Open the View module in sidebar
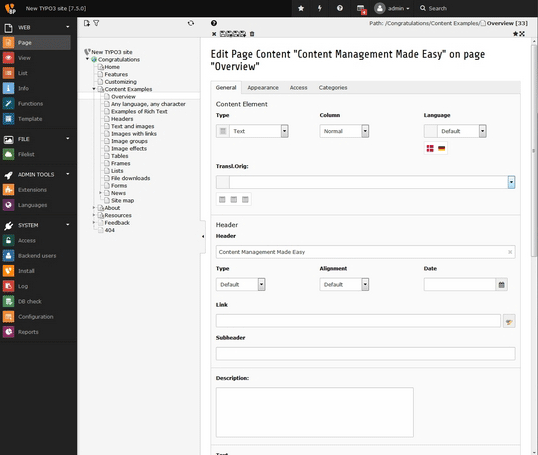Viewport: 538px width, 455px height. pos(24,58)
